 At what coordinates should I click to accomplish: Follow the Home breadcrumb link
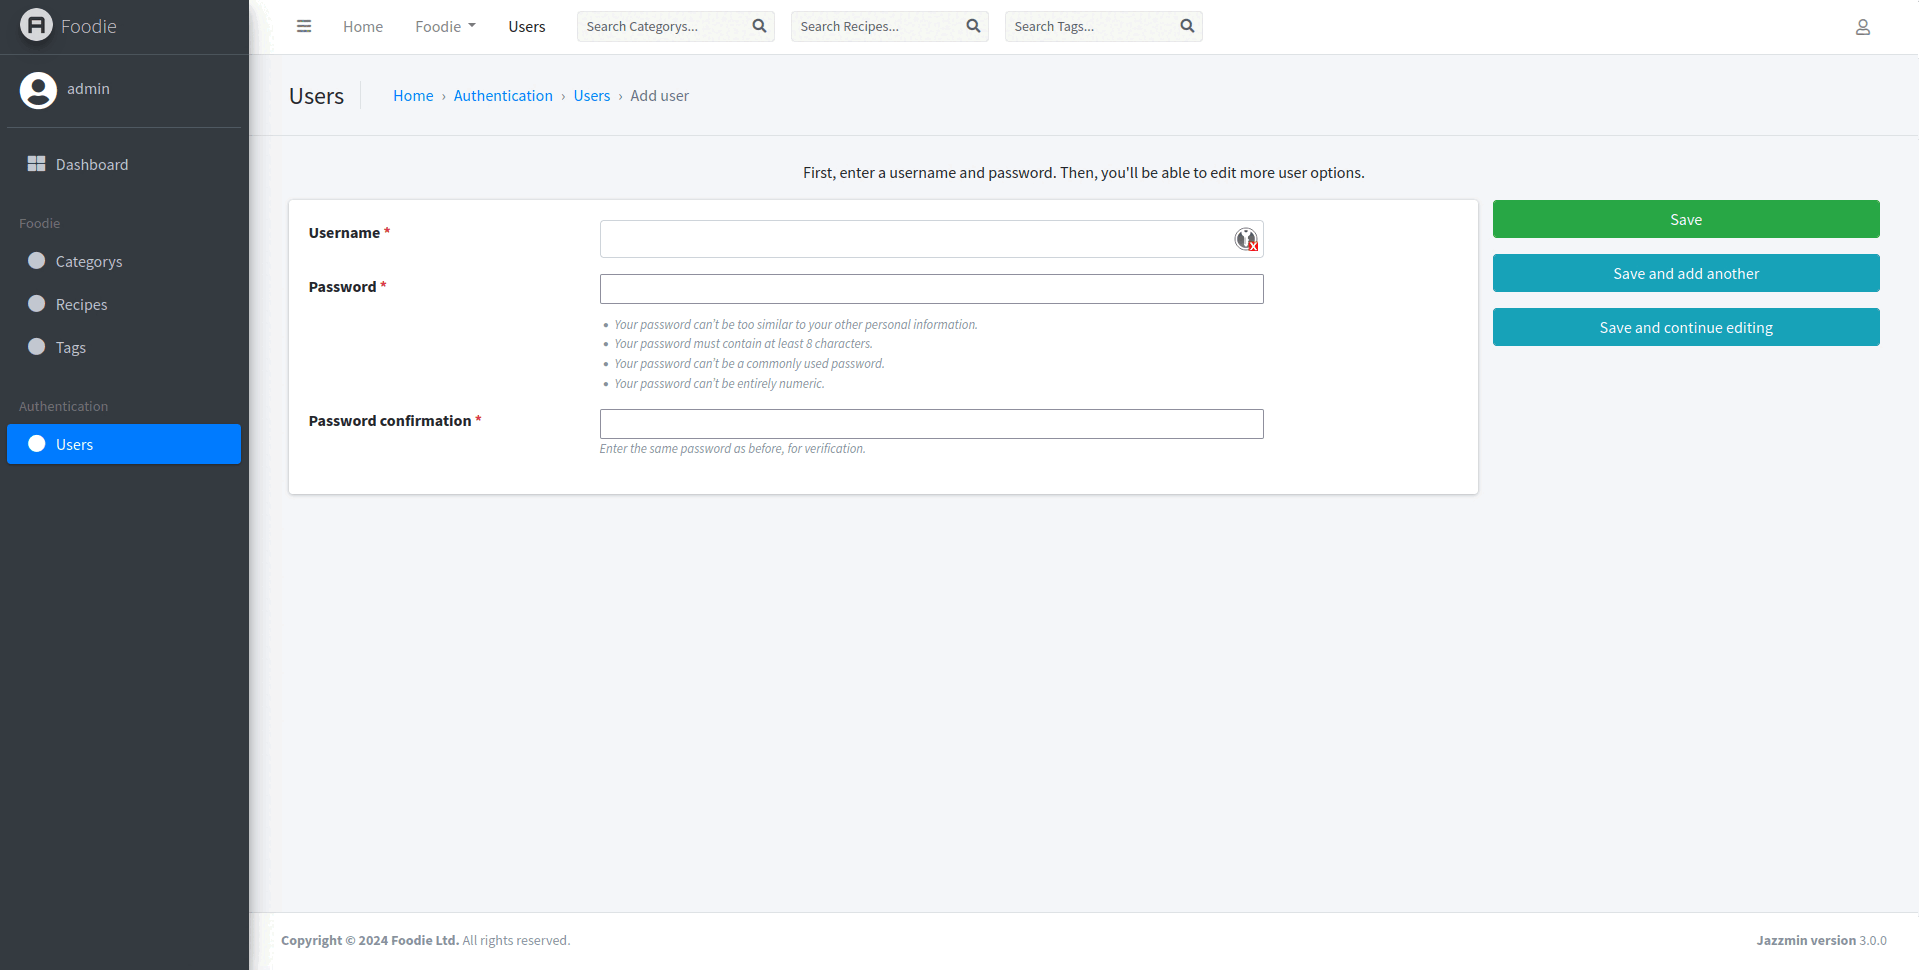413,96
